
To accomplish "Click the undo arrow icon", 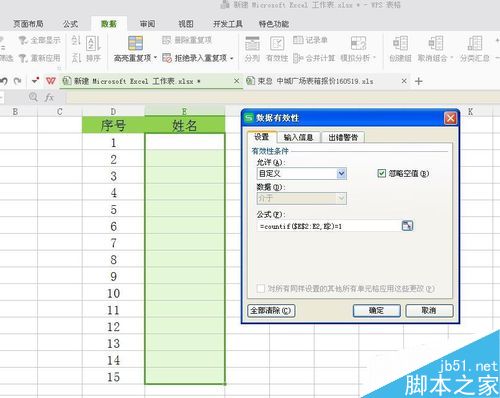I will 4,81.
